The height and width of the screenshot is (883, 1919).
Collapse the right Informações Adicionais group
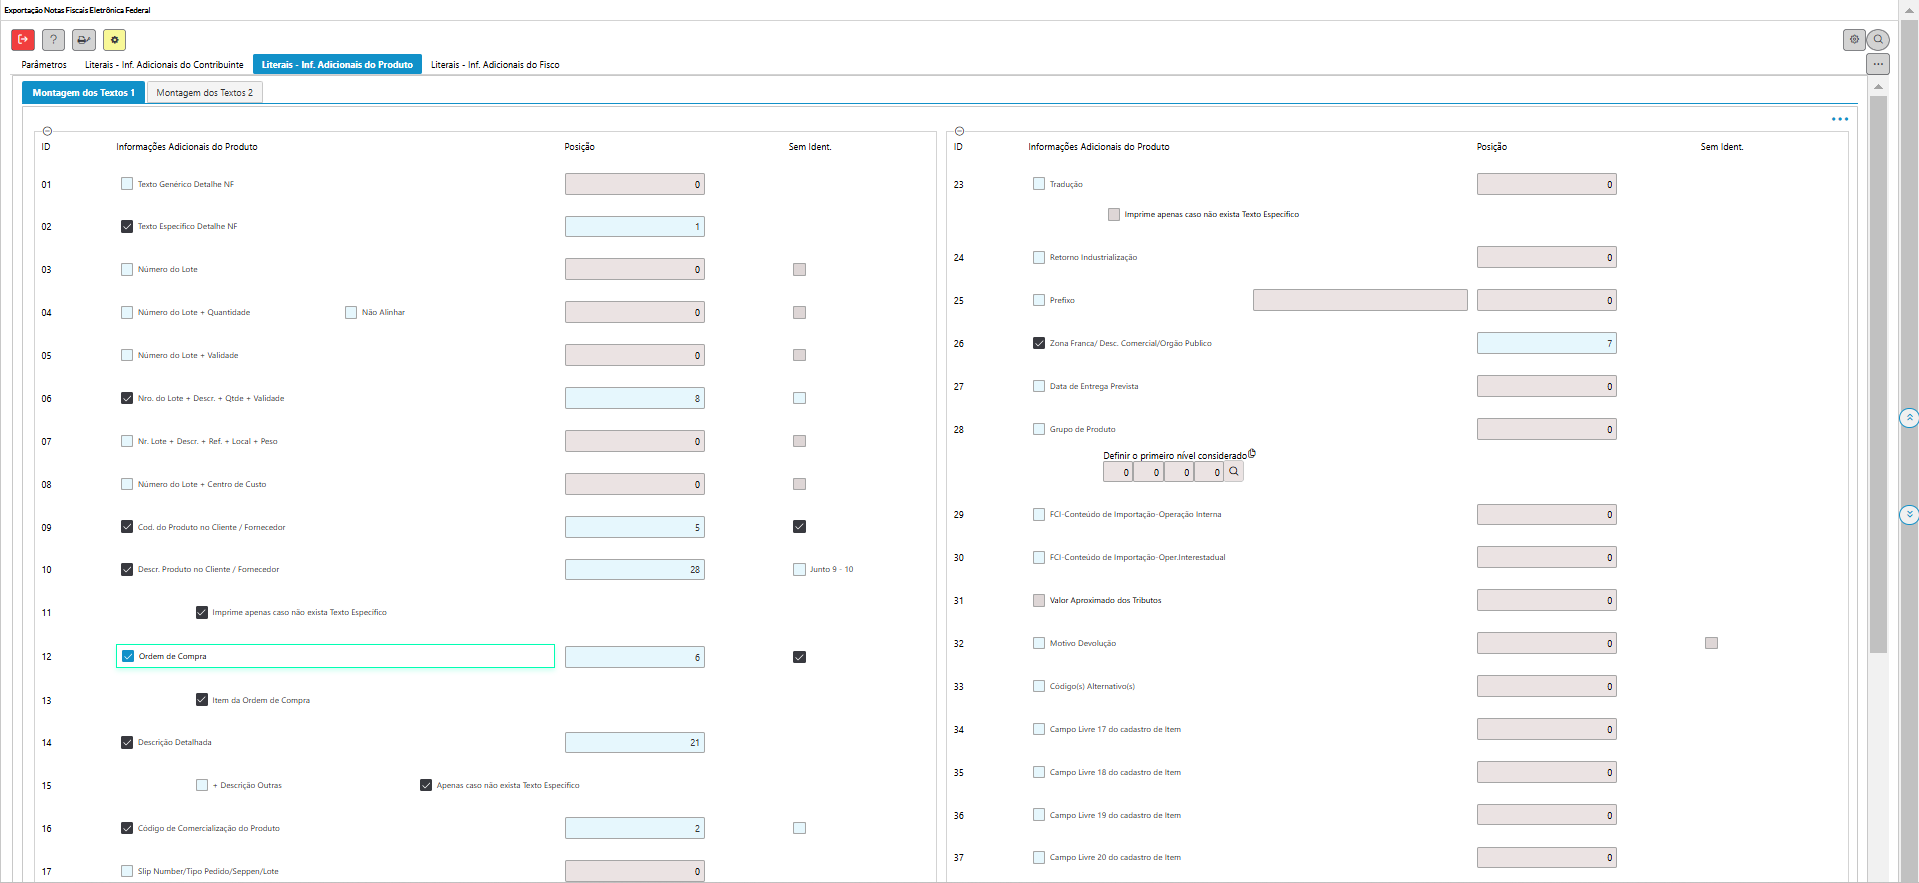point(959,131)
